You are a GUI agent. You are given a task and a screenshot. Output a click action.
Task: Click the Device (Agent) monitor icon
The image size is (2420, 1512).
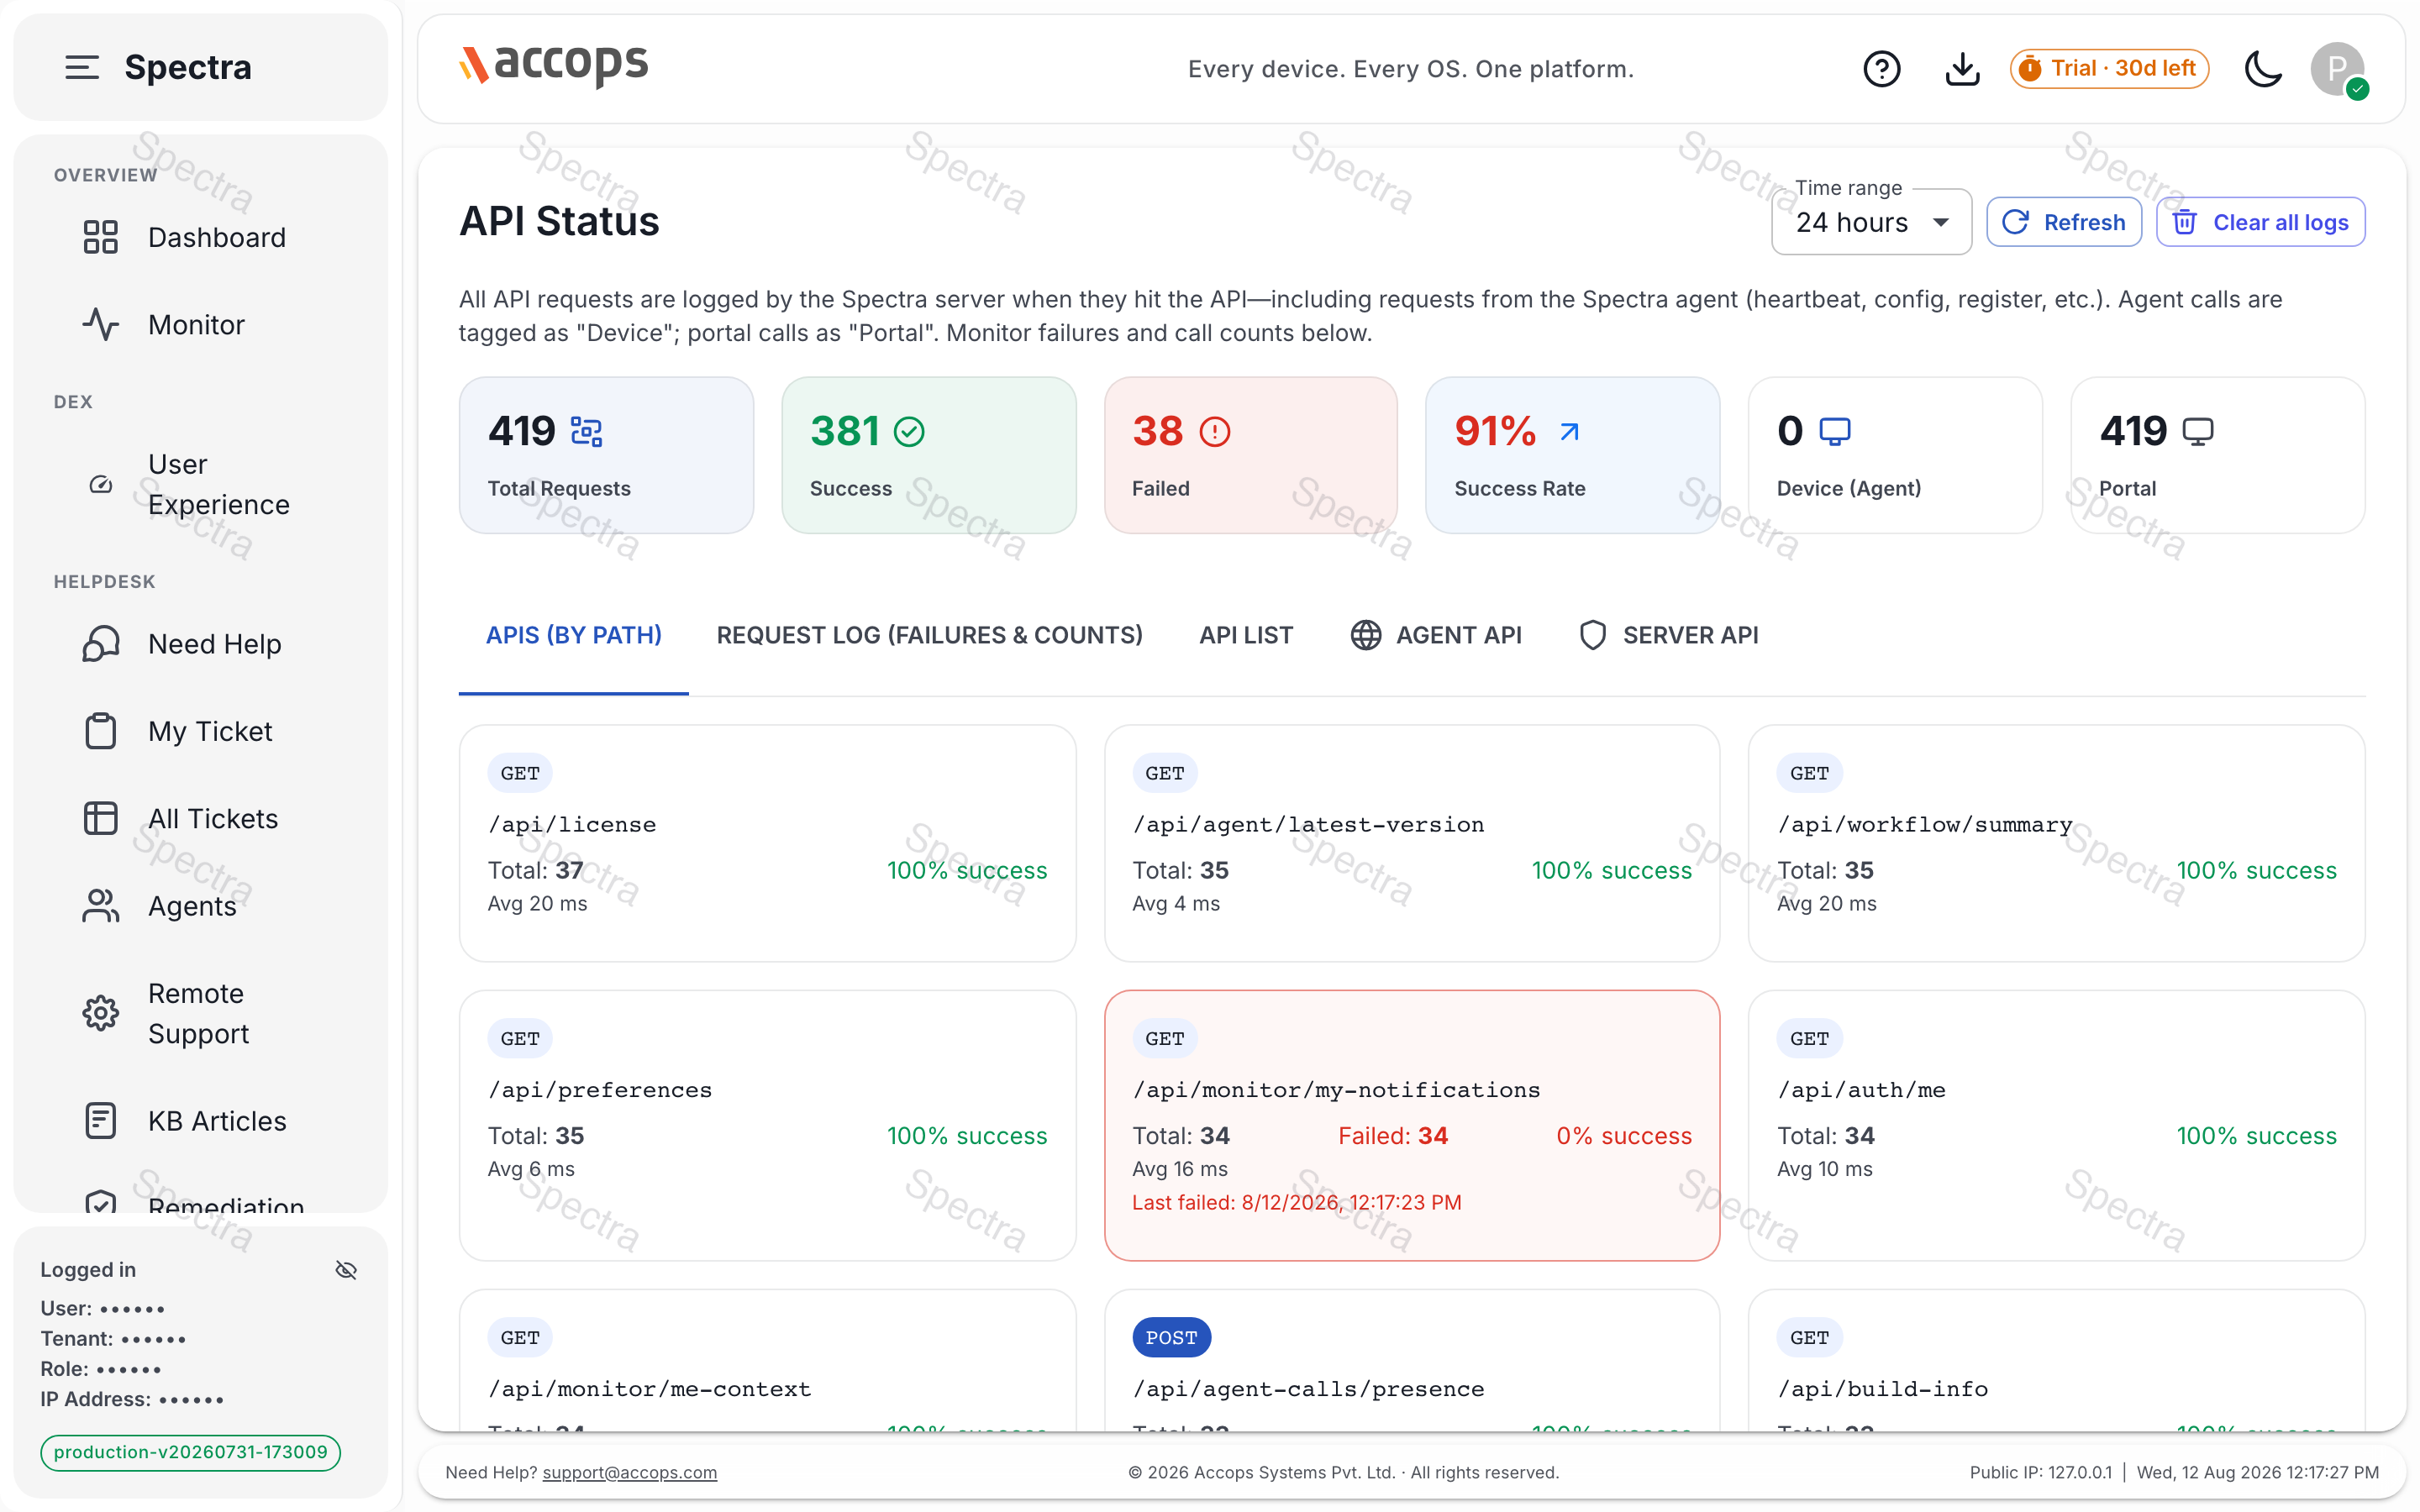coord(1835,432)
